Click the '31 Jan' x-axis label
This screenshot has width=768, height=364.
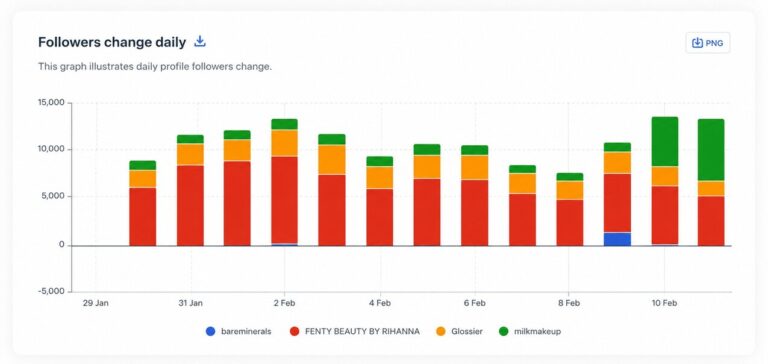190,303
